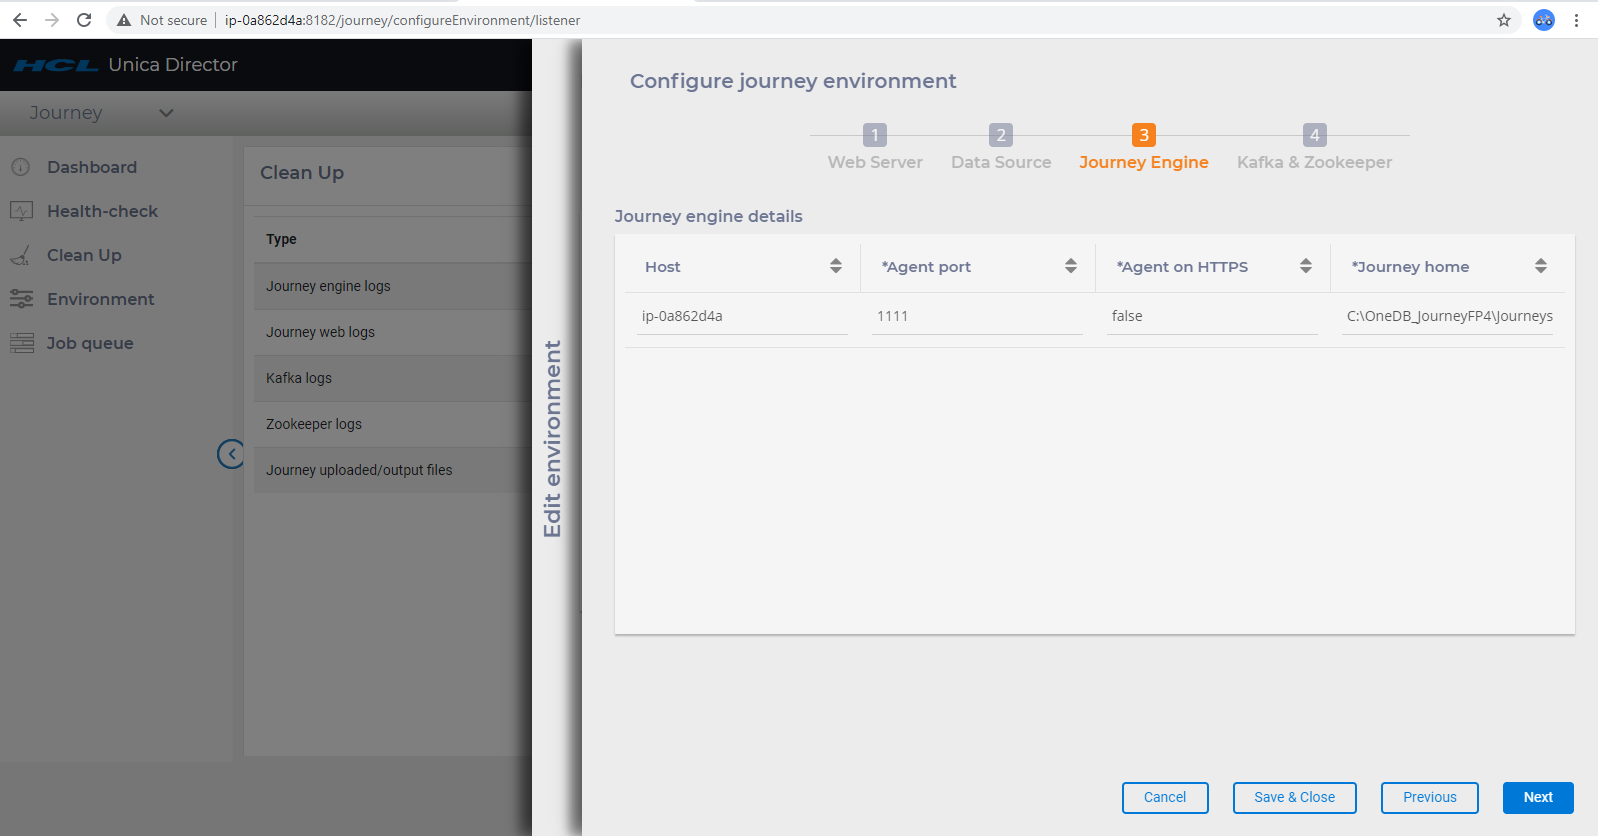Click Save & Close button
Viewport: 1598px width, 836px height.
point(1294,797)
